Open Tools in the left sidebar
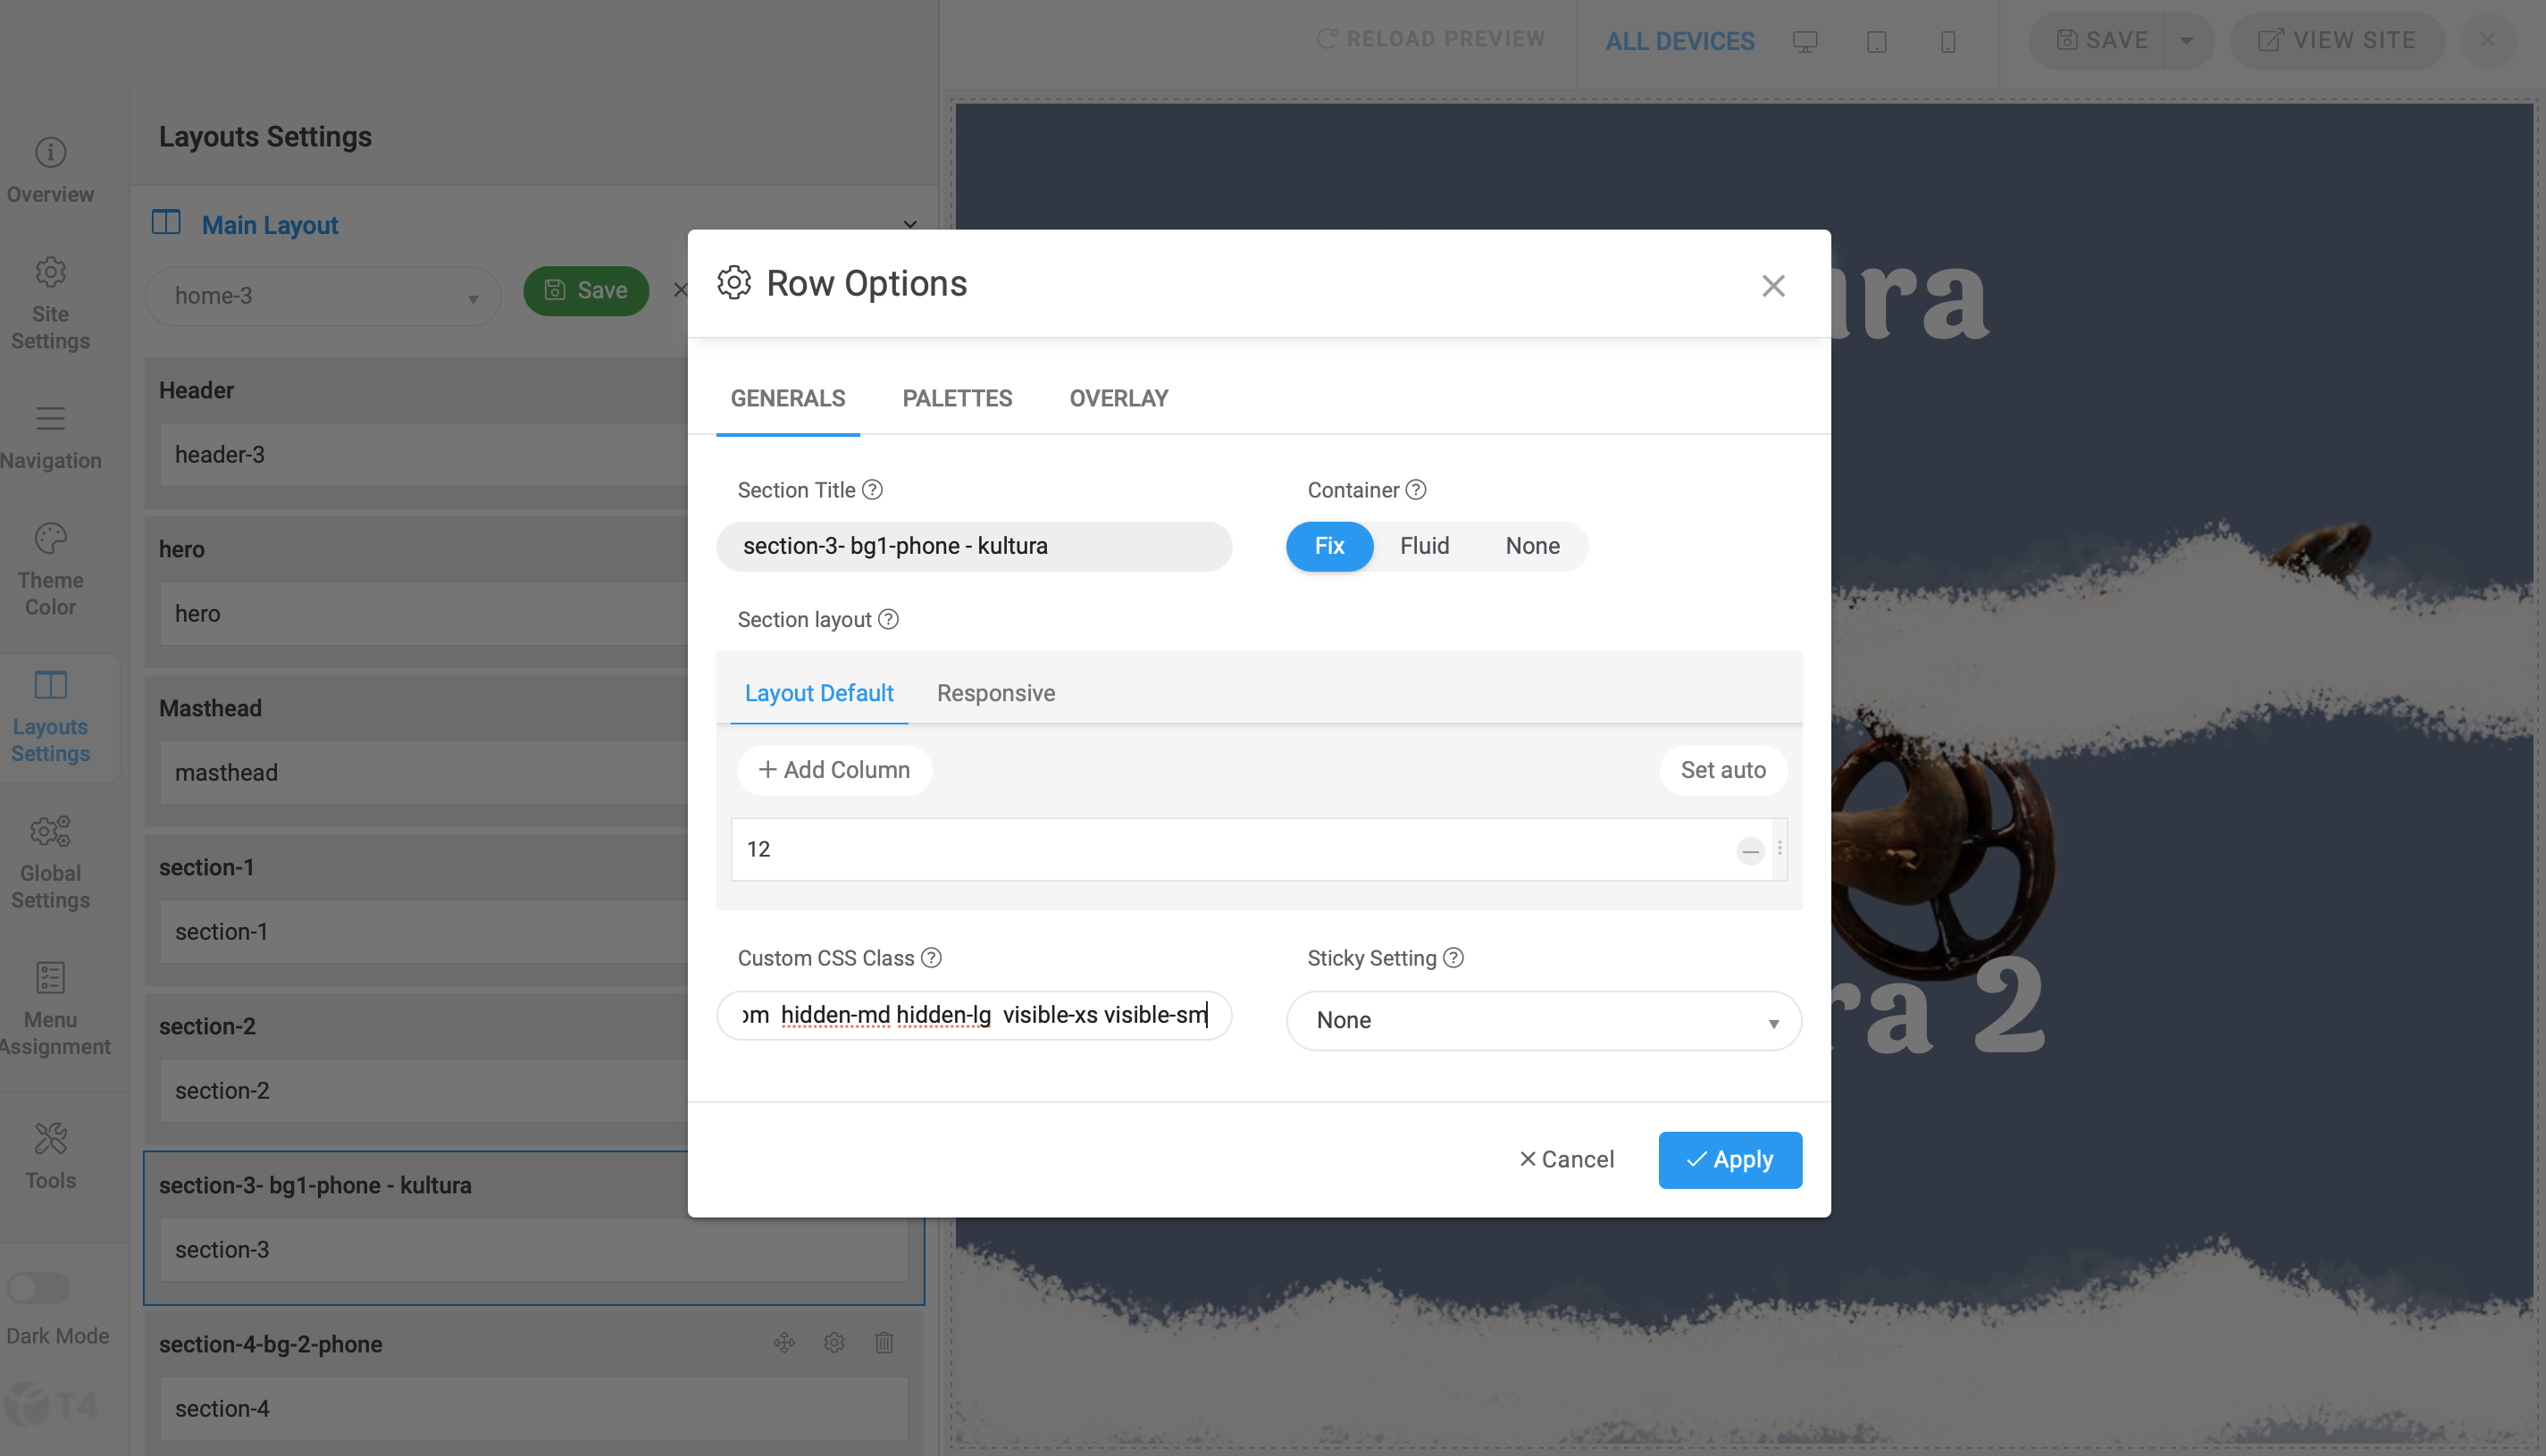Viewport: 2546px width, 1456px height. pos(50,1156)
